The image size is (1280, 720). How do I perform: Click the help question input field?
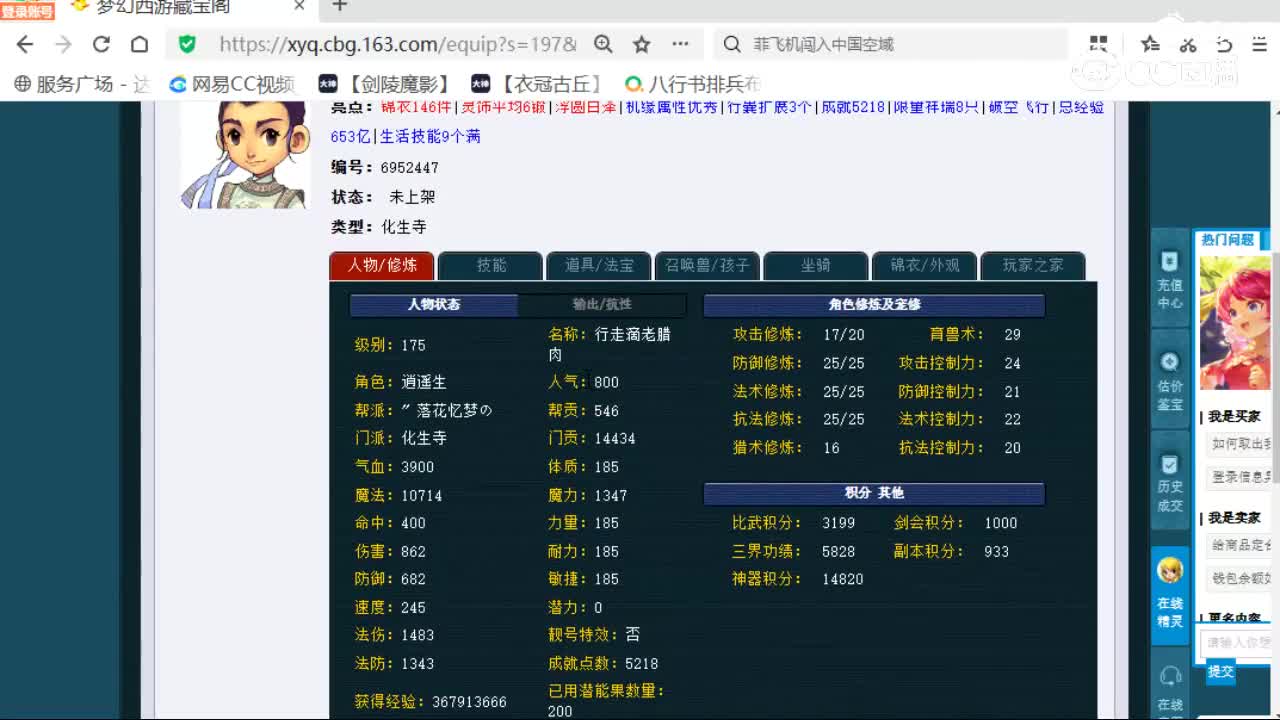1238,643
